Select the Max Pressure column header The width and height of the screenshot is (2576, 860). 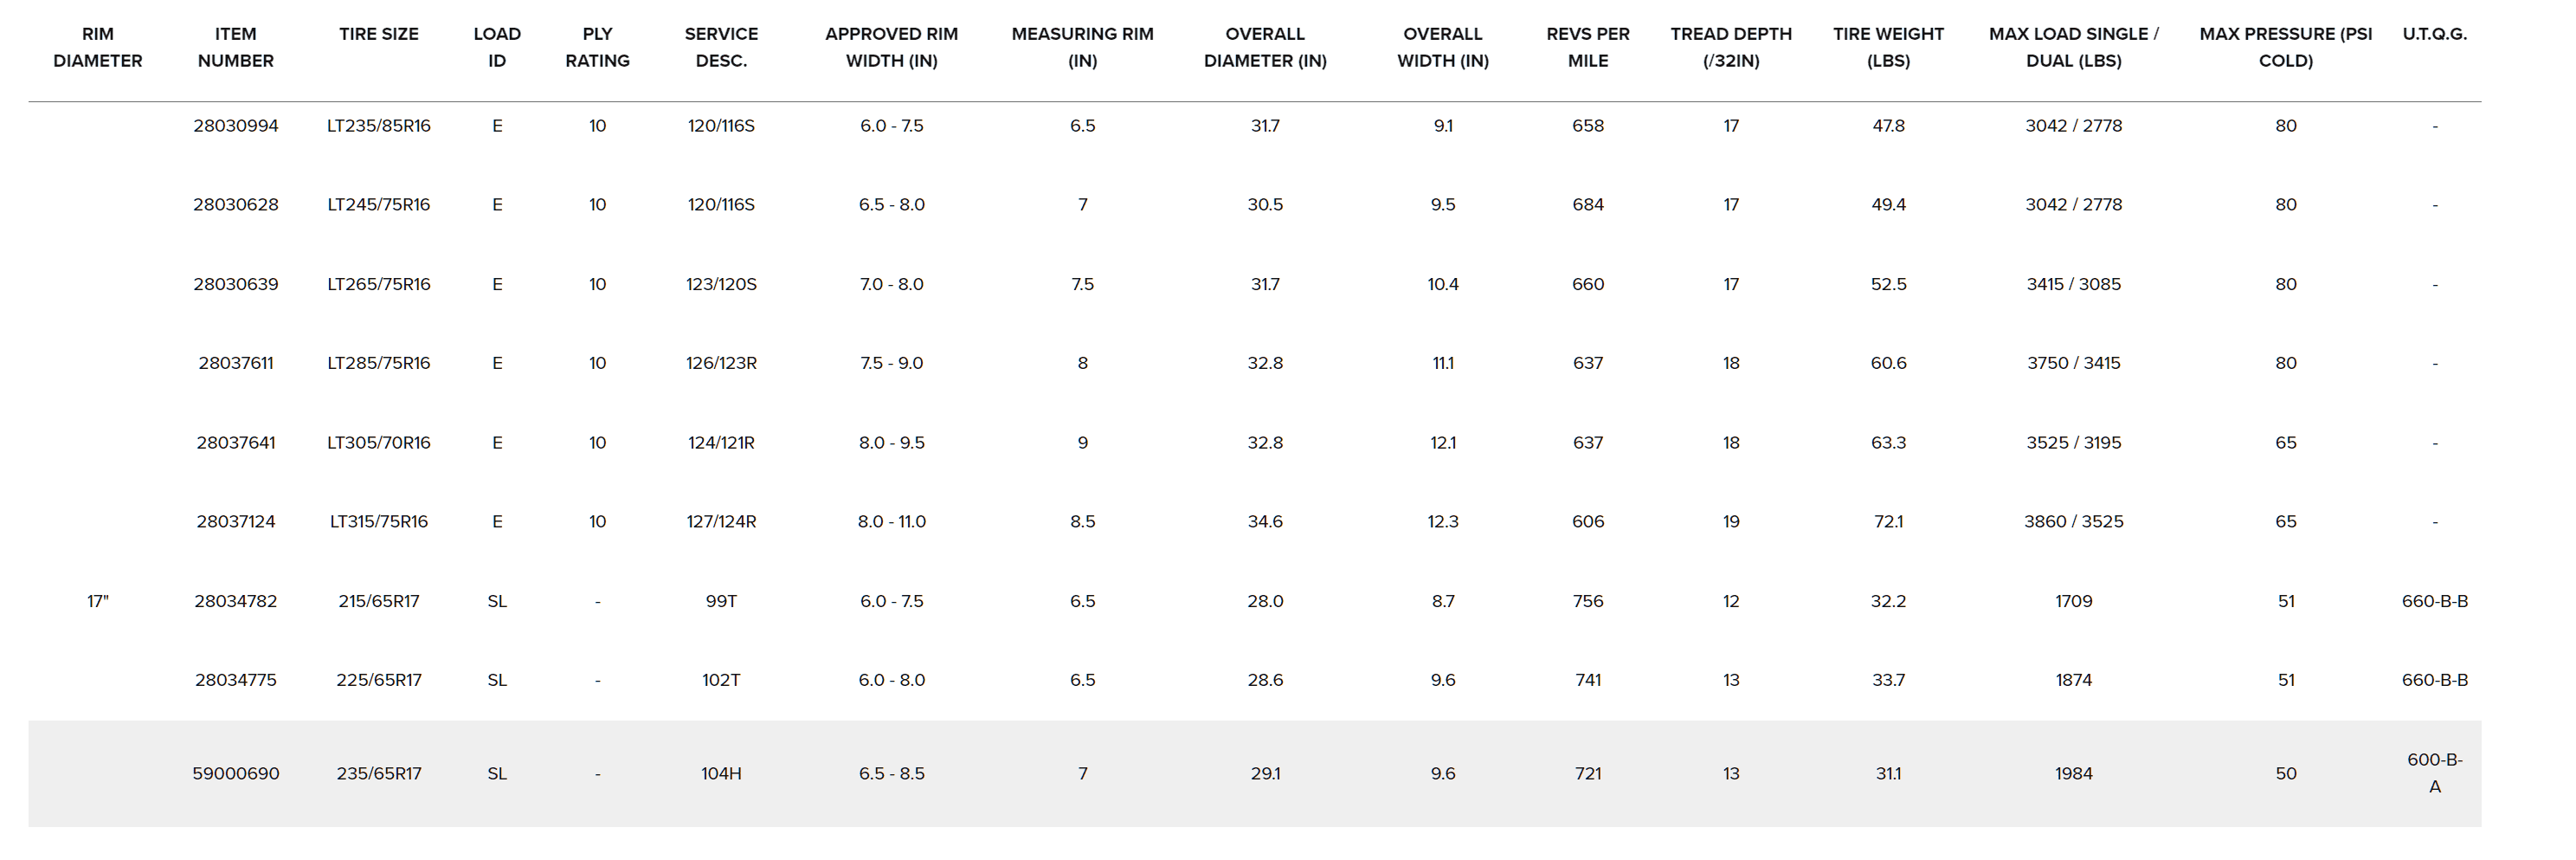[2285, 47]
